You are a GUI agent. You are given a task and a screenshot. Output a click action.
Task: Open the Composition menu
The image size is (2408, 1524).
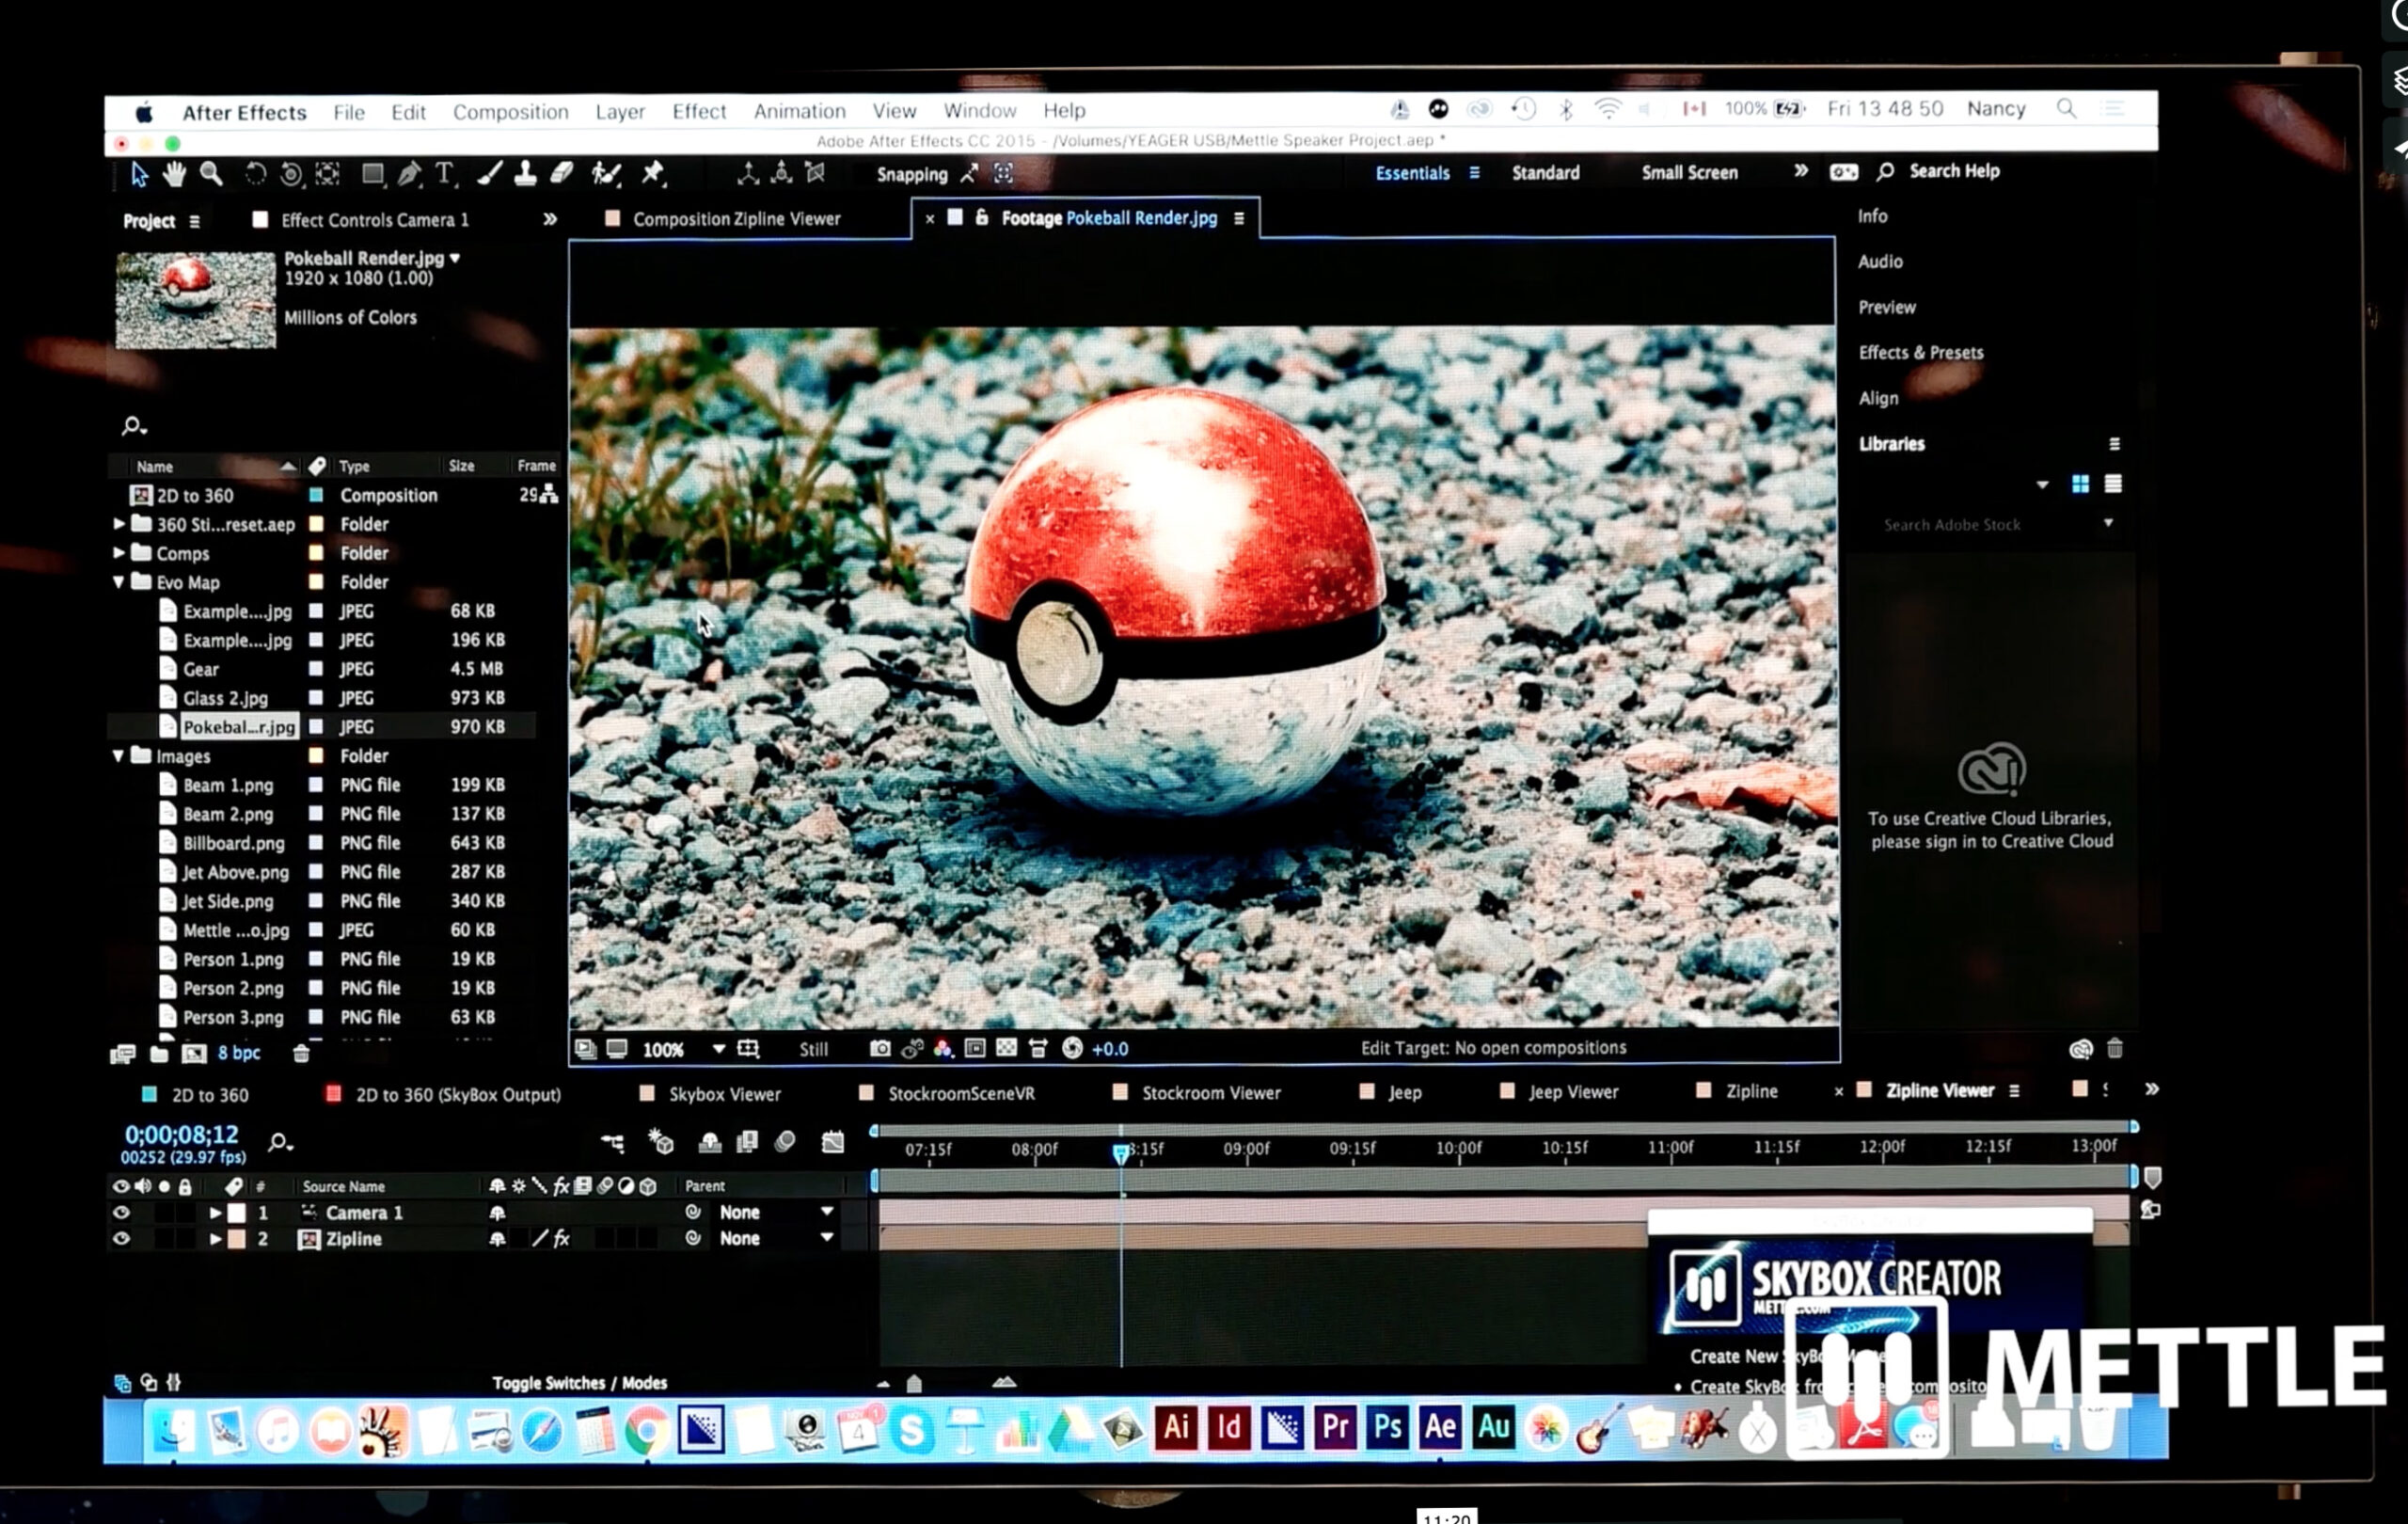510,111
